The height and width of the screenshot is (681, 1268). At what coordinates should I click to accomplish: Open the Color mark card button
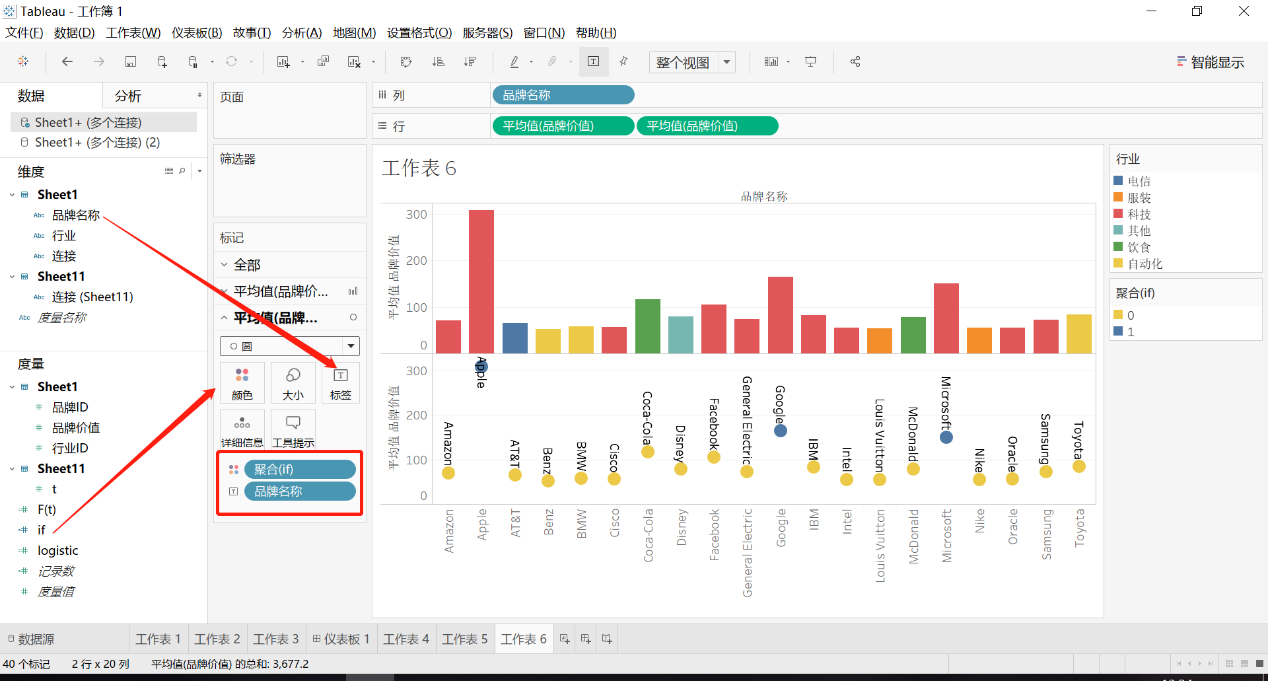[x=242, y=383]
